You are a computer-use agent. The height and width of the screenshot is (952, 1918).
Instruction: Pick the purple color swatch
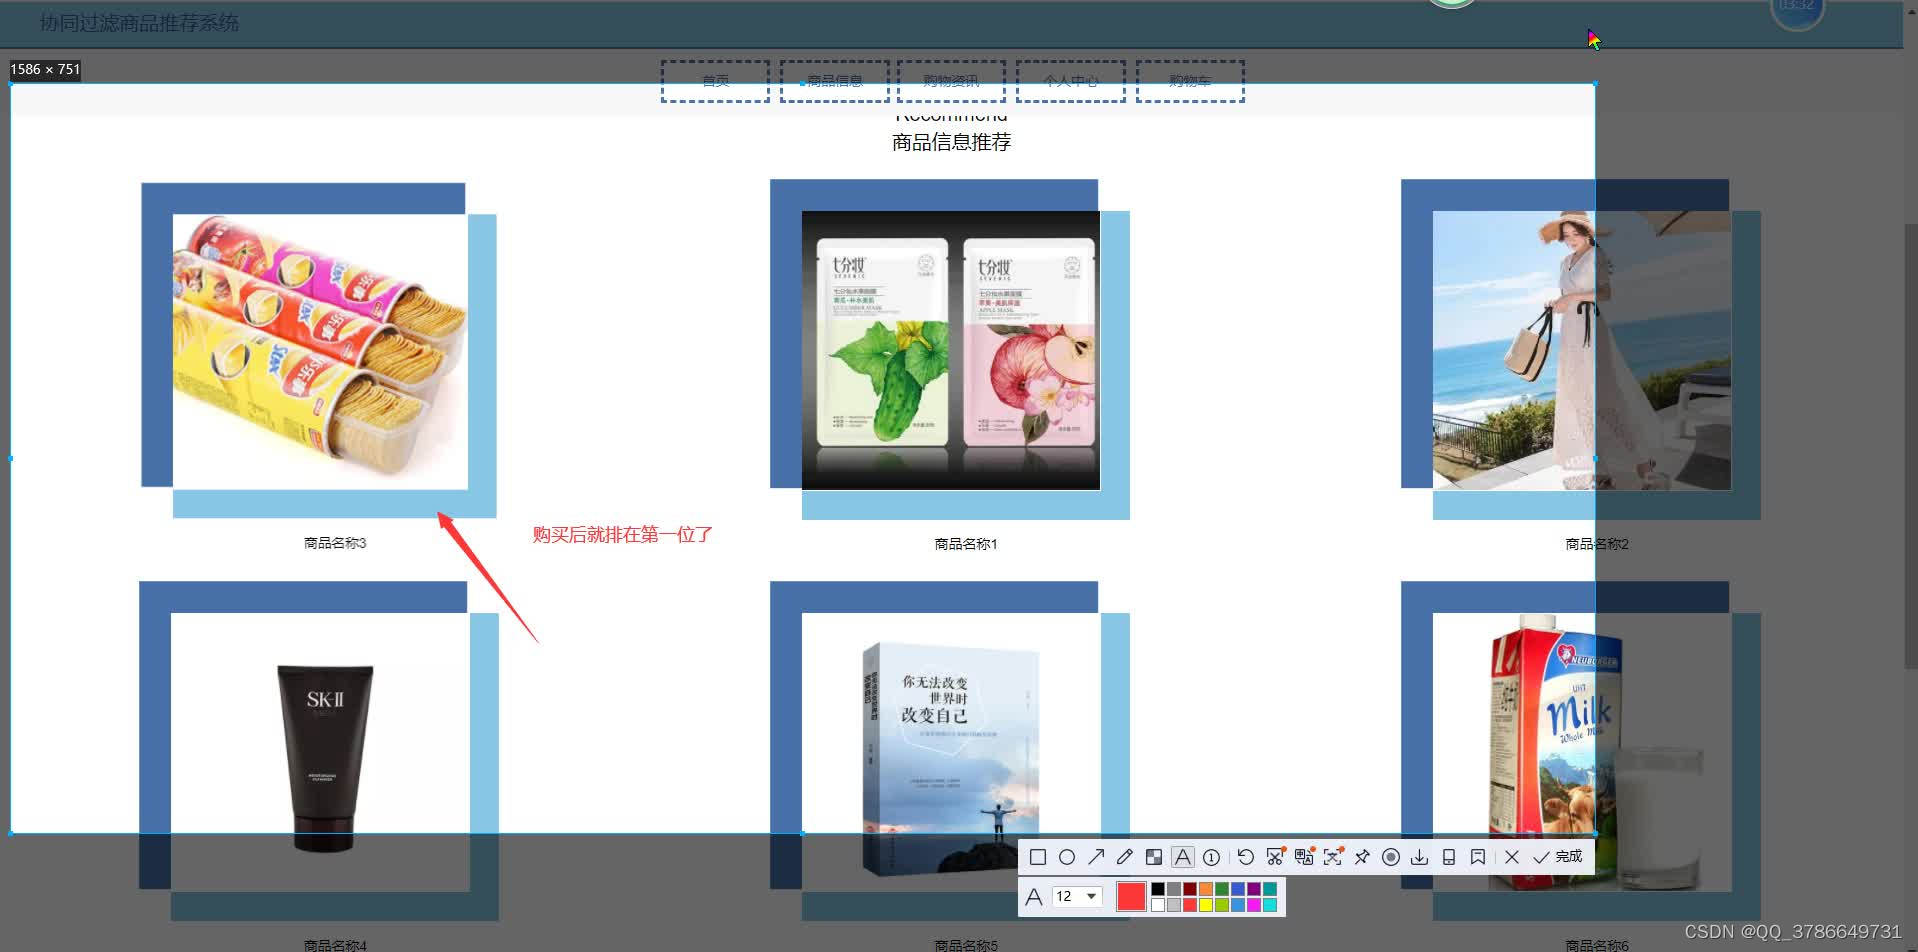(x=1254, y=889)
